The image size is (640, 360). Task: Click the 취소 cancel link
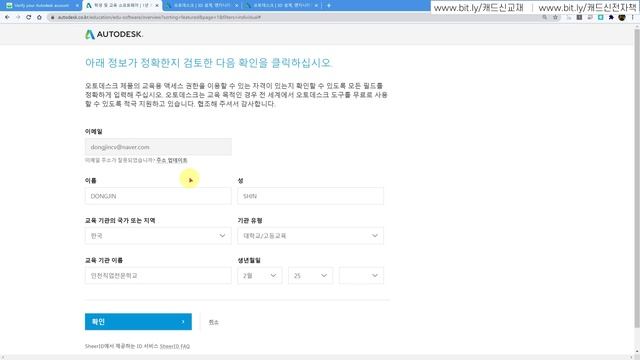pos(213,322)
